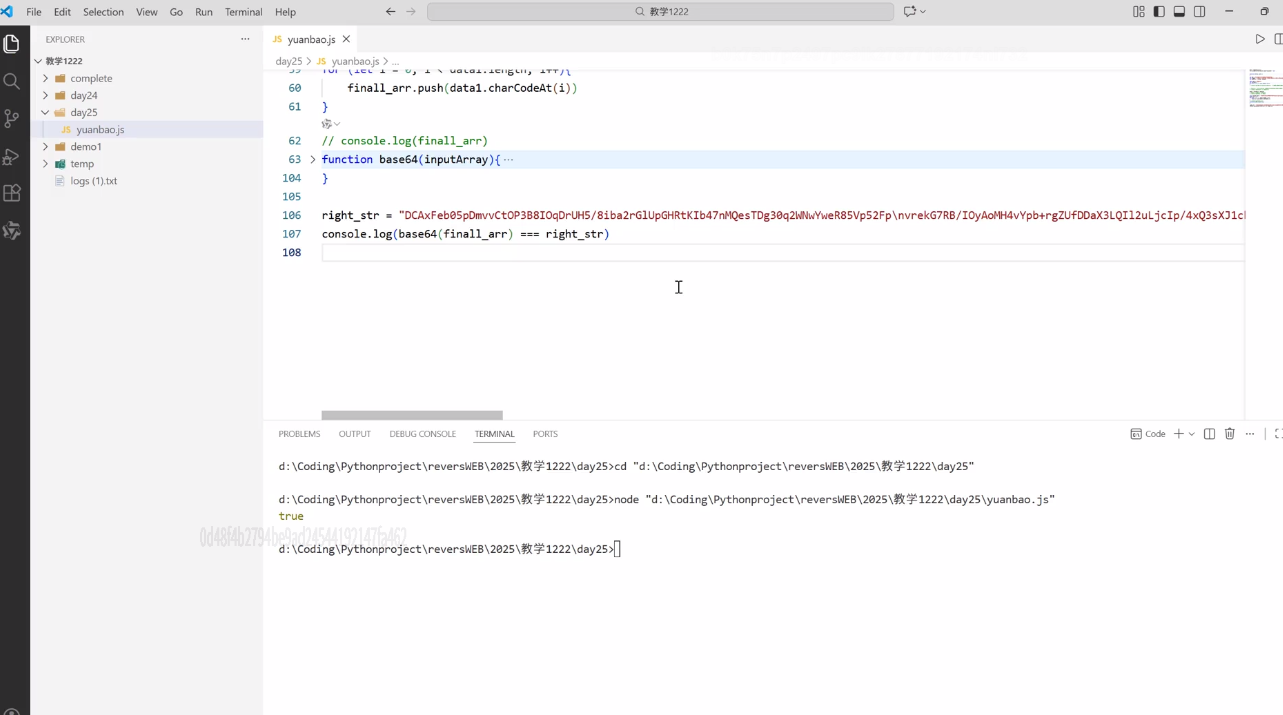
Task: Click the console.log call on line 107
Action: [x=465, y=234]
